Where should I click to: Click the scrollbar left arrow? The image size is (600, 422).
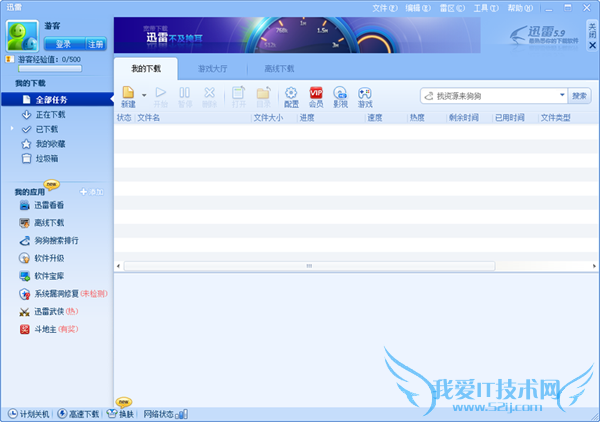[x=118, y=266]
